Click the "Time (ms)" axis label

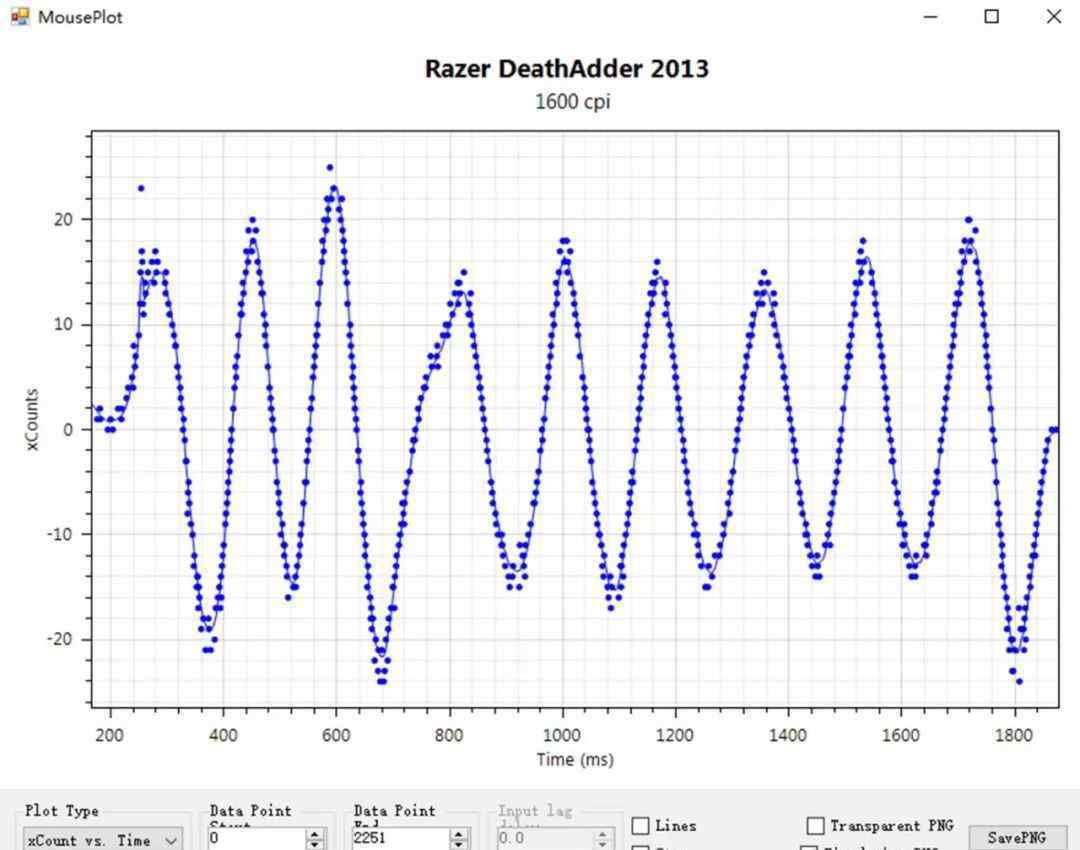point(575,759)
